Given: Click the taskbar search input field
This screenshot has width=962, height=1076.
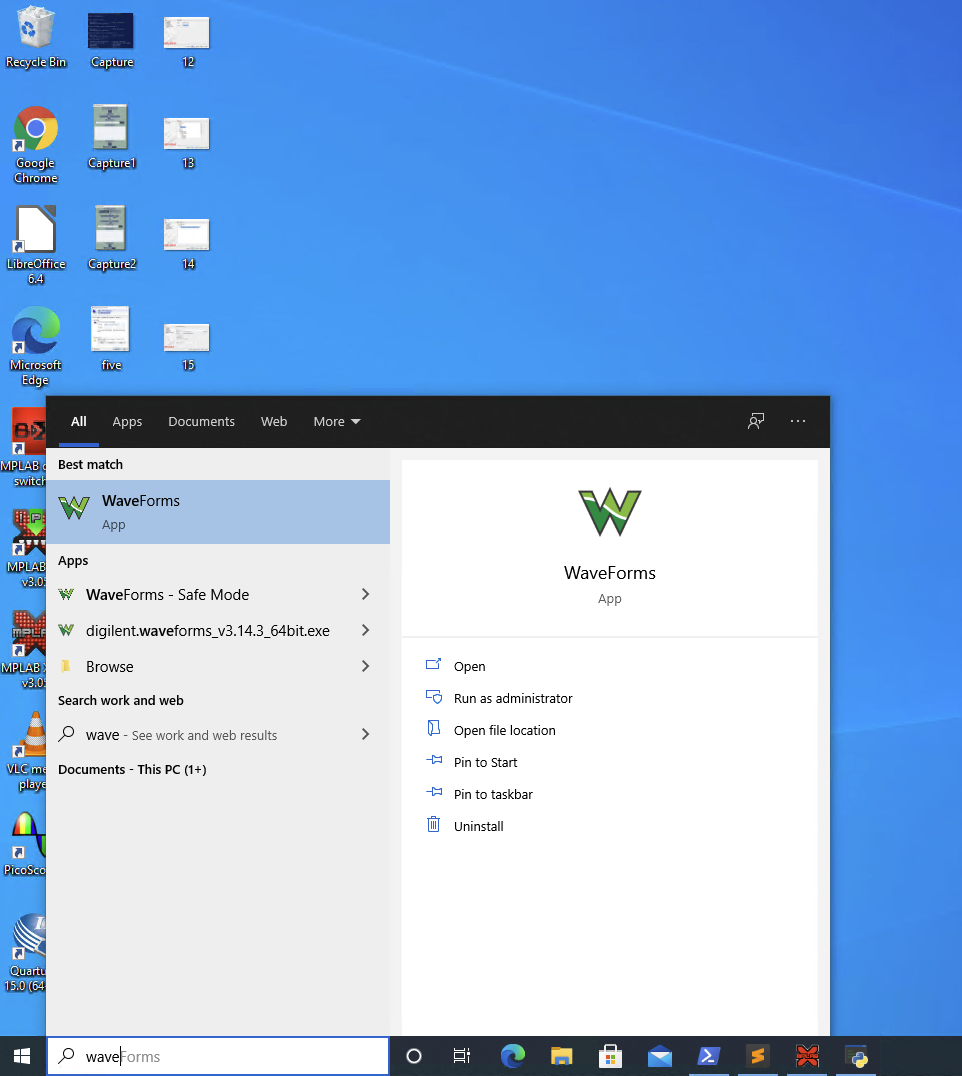Looking at the screenshot, I should point(230,1056).
